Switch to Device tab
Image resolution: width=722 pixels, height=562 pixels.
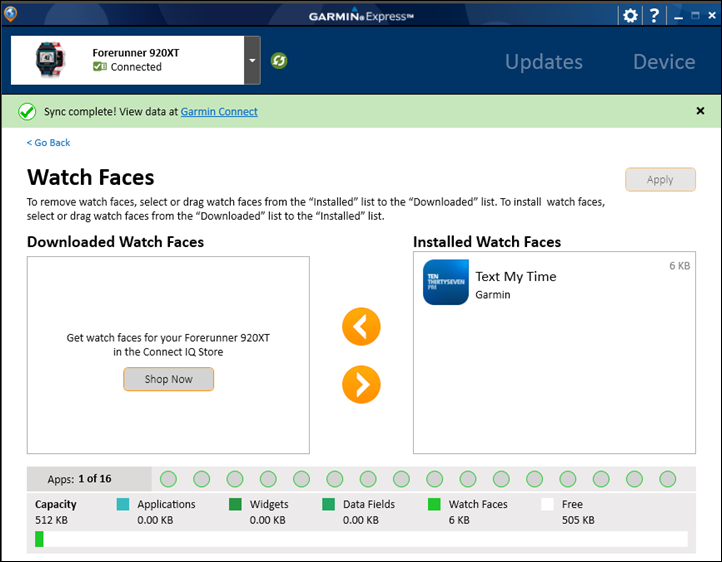[x=664, y=62]
